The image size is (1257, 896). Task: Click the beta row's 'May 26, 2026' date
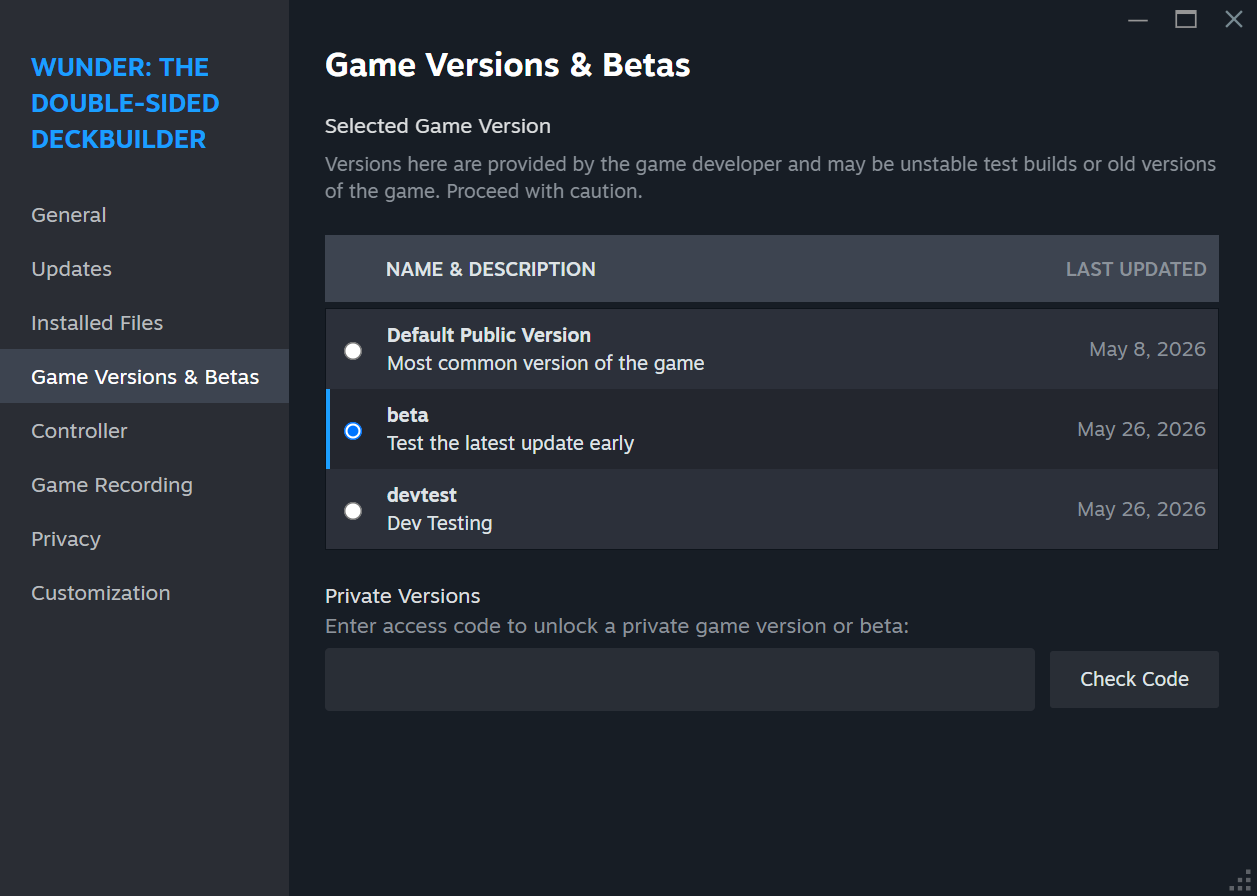[x=1142, y=429]
